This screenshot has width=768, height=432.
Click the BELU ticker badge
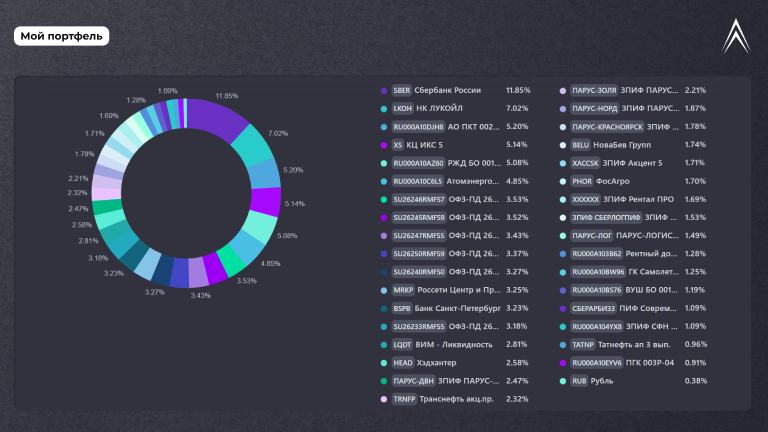click(580, 145)
